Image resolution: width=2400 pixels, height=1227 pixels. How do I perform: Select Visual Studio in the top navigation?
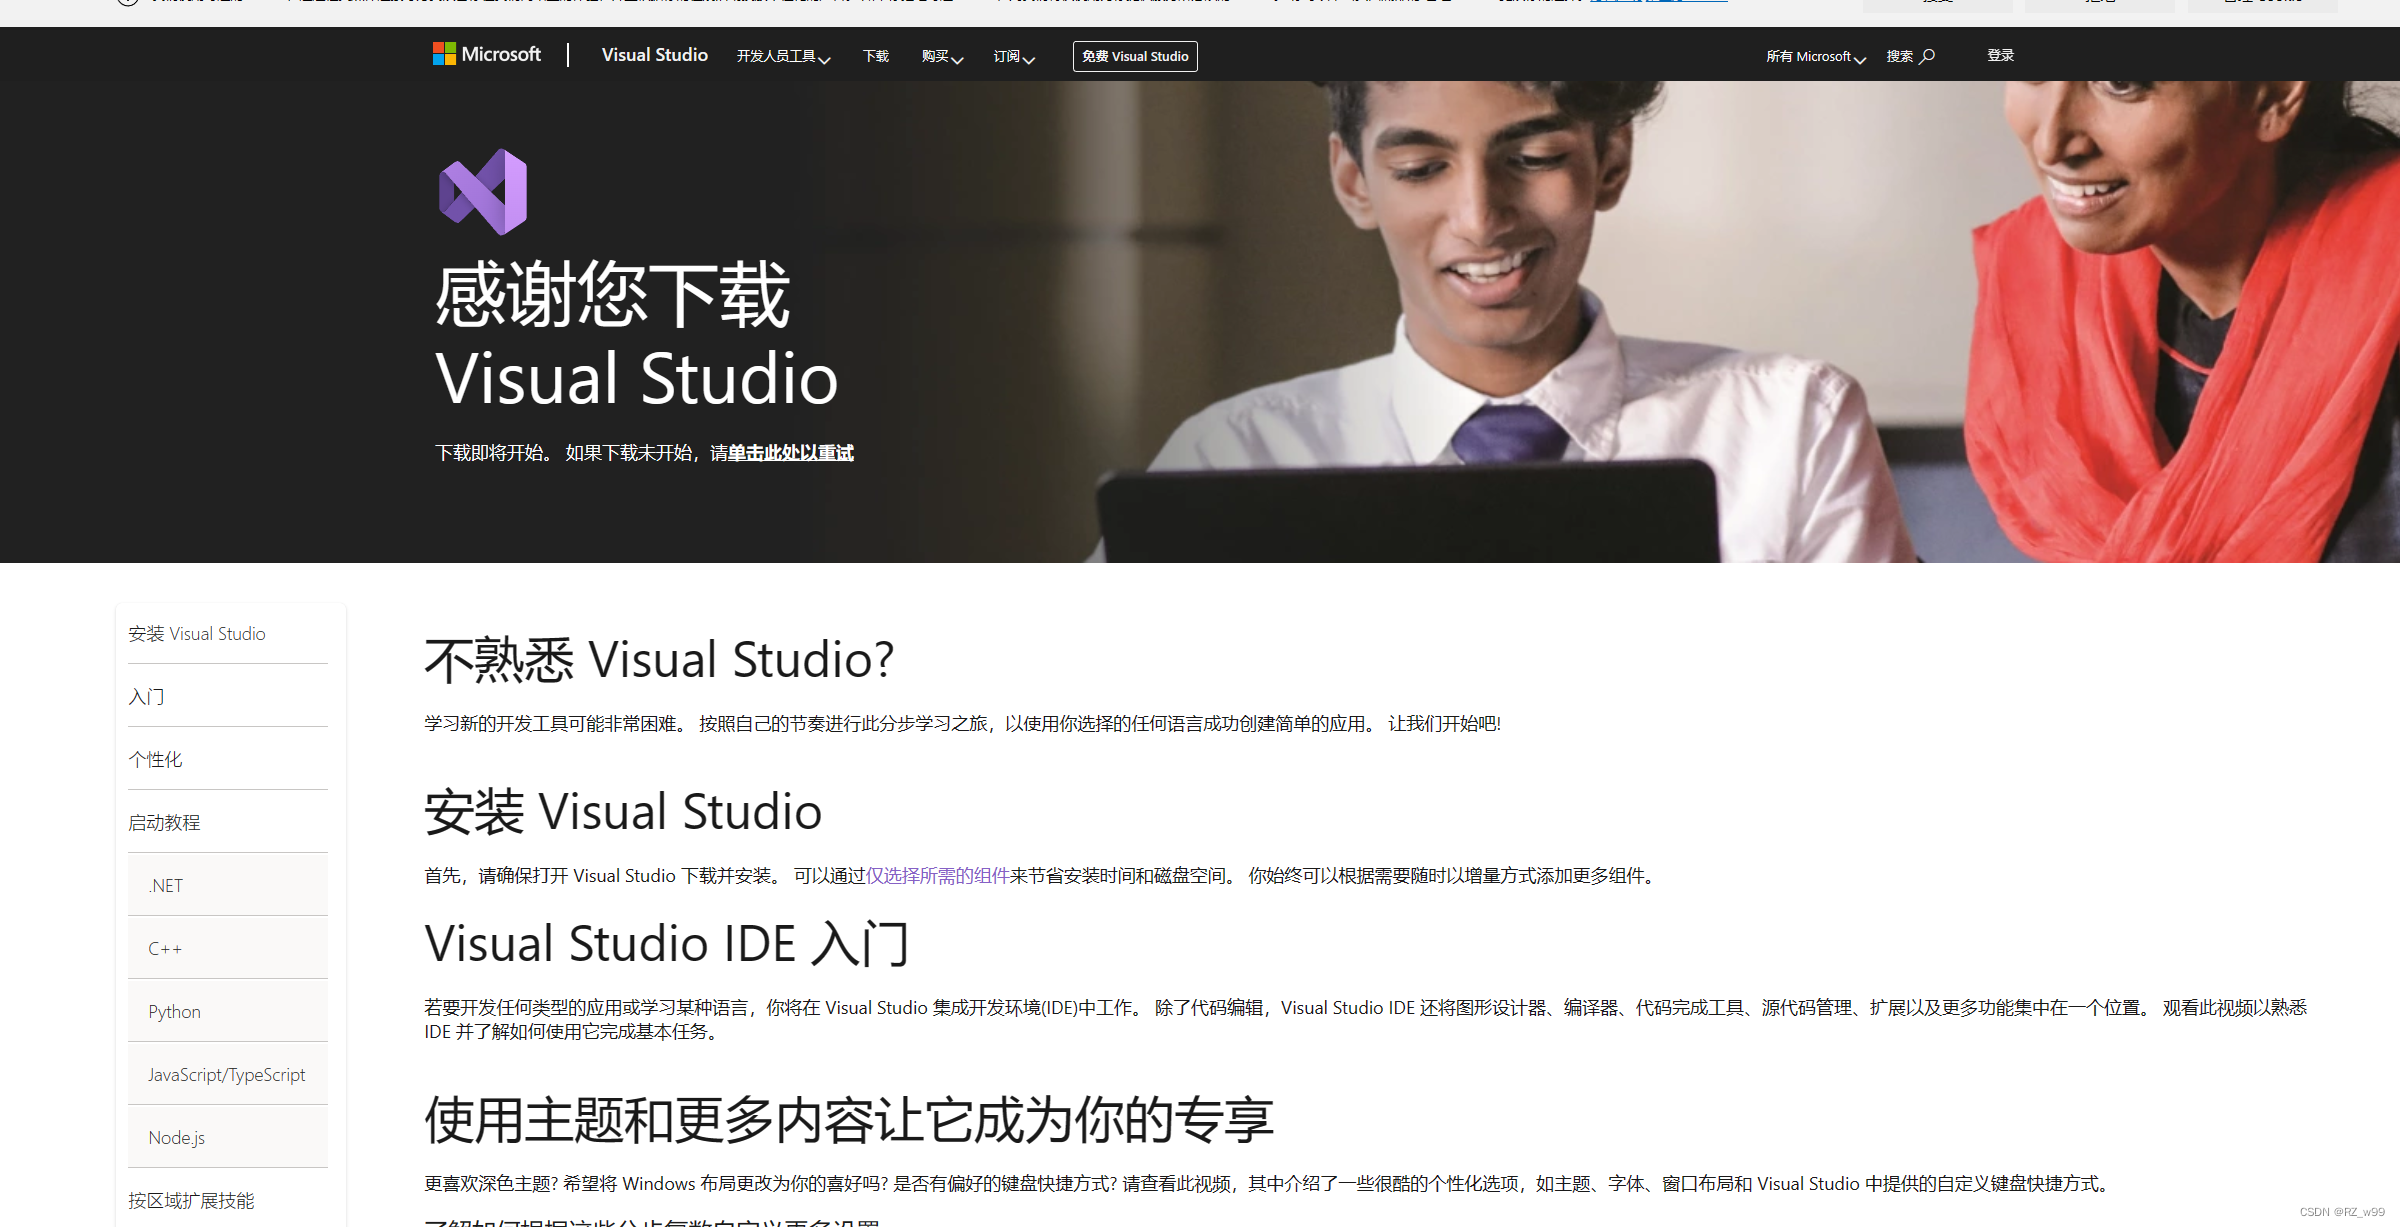pos(654,55)
